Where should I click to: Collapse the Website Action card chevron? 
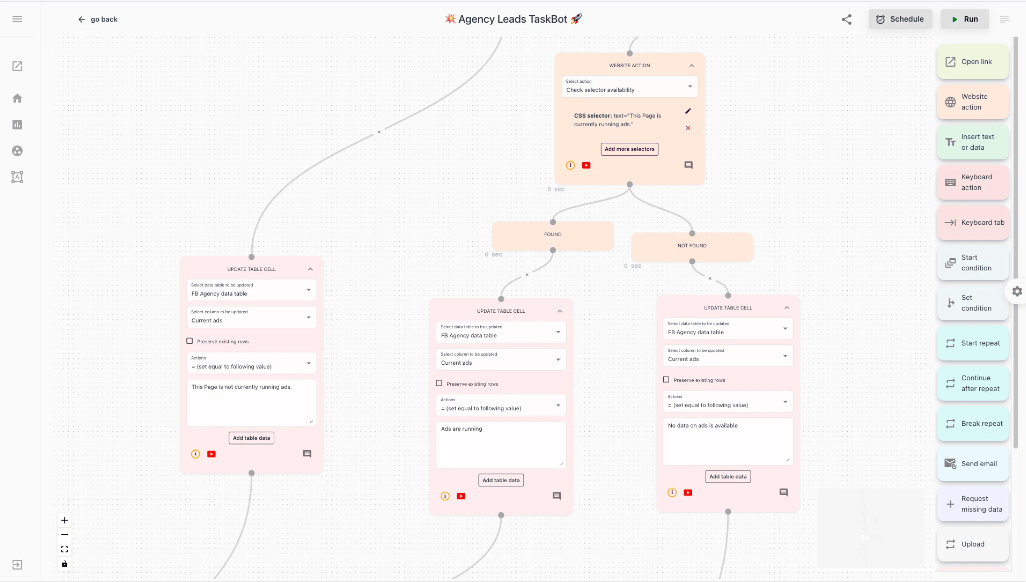click(x=691, y=65)
